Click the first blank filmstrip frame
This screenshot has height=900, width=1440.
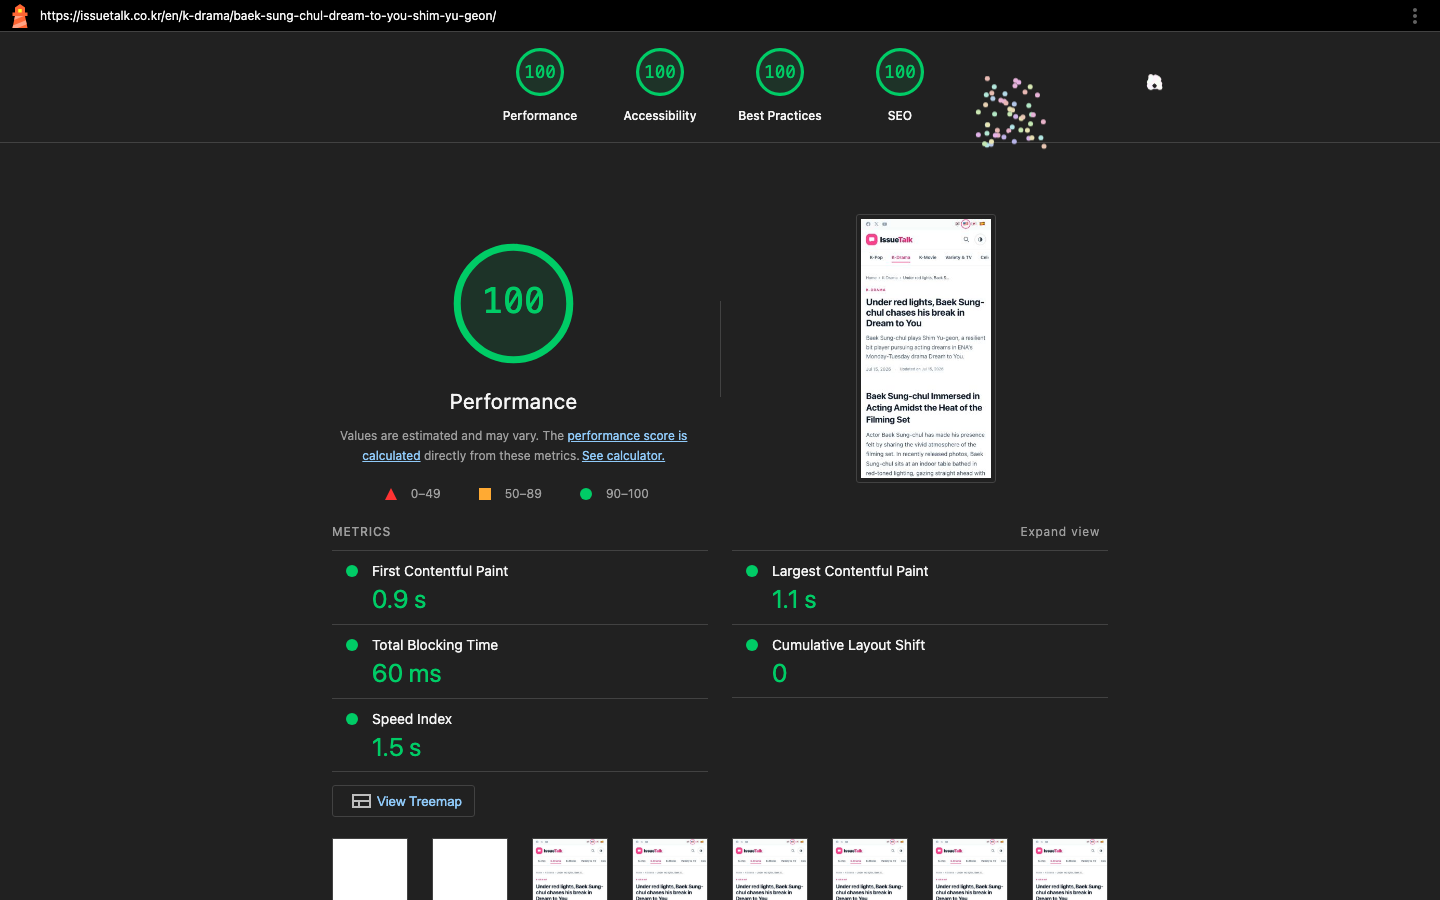point(370,869)
